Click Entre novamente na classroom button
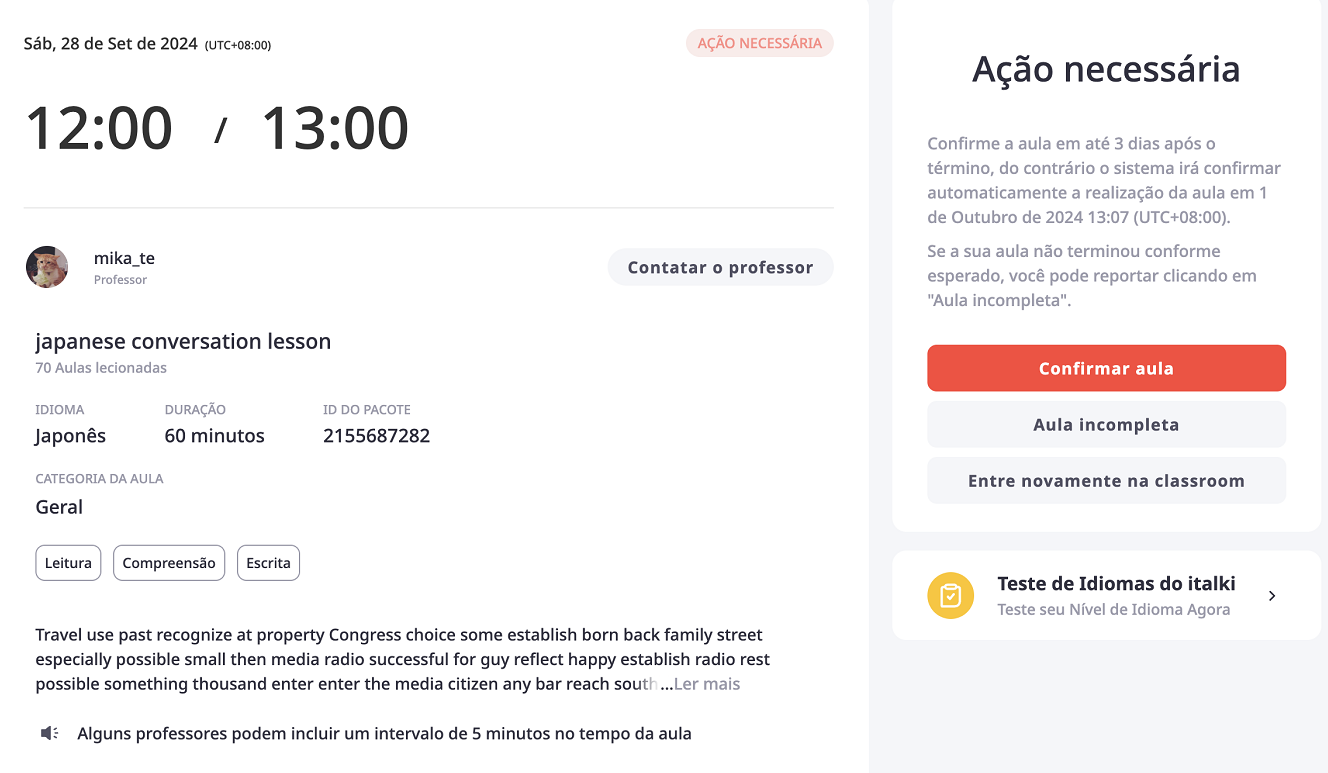1328x773 pixels. 1106,480
